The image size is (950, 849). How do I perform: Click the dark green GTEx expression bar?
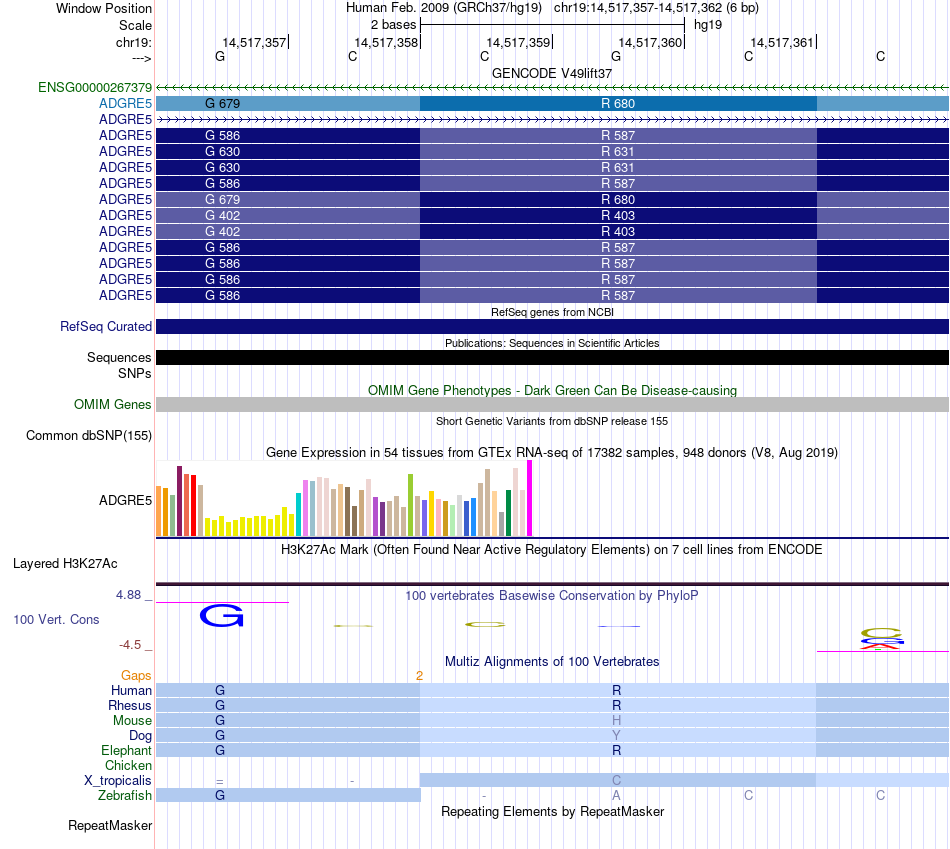pos(508,513)
